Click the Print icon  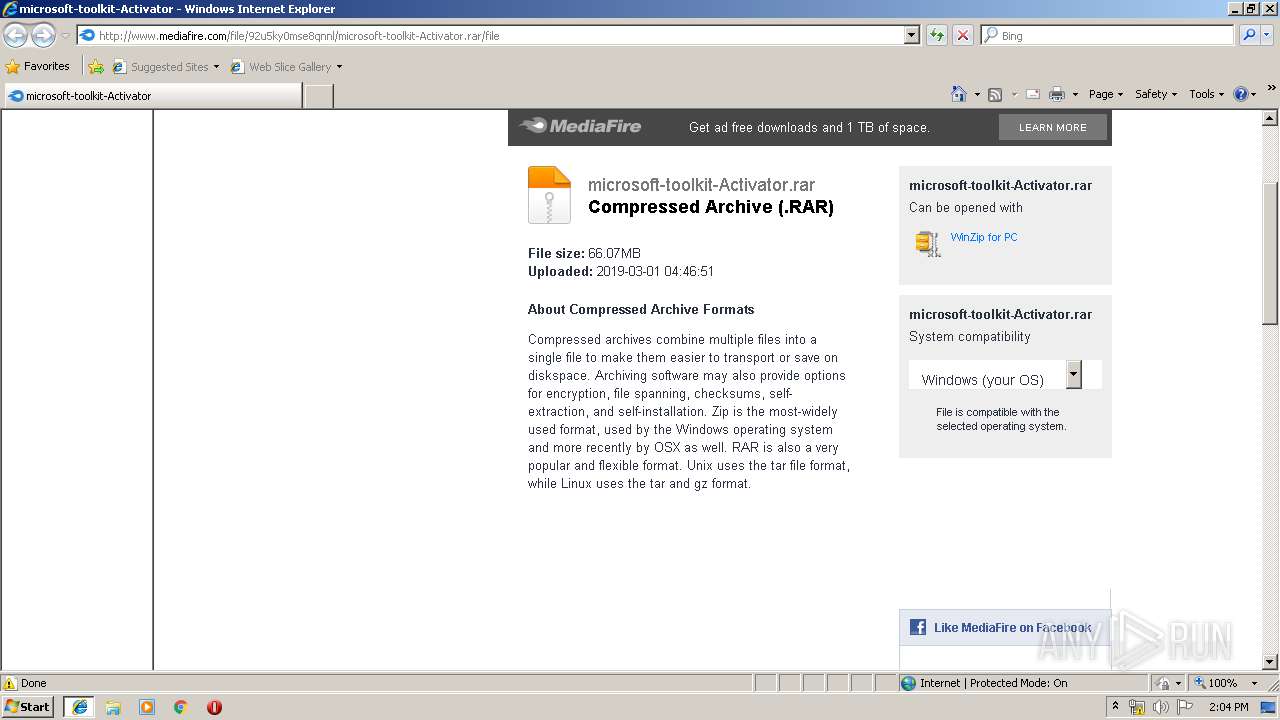tap(1057, 94)
